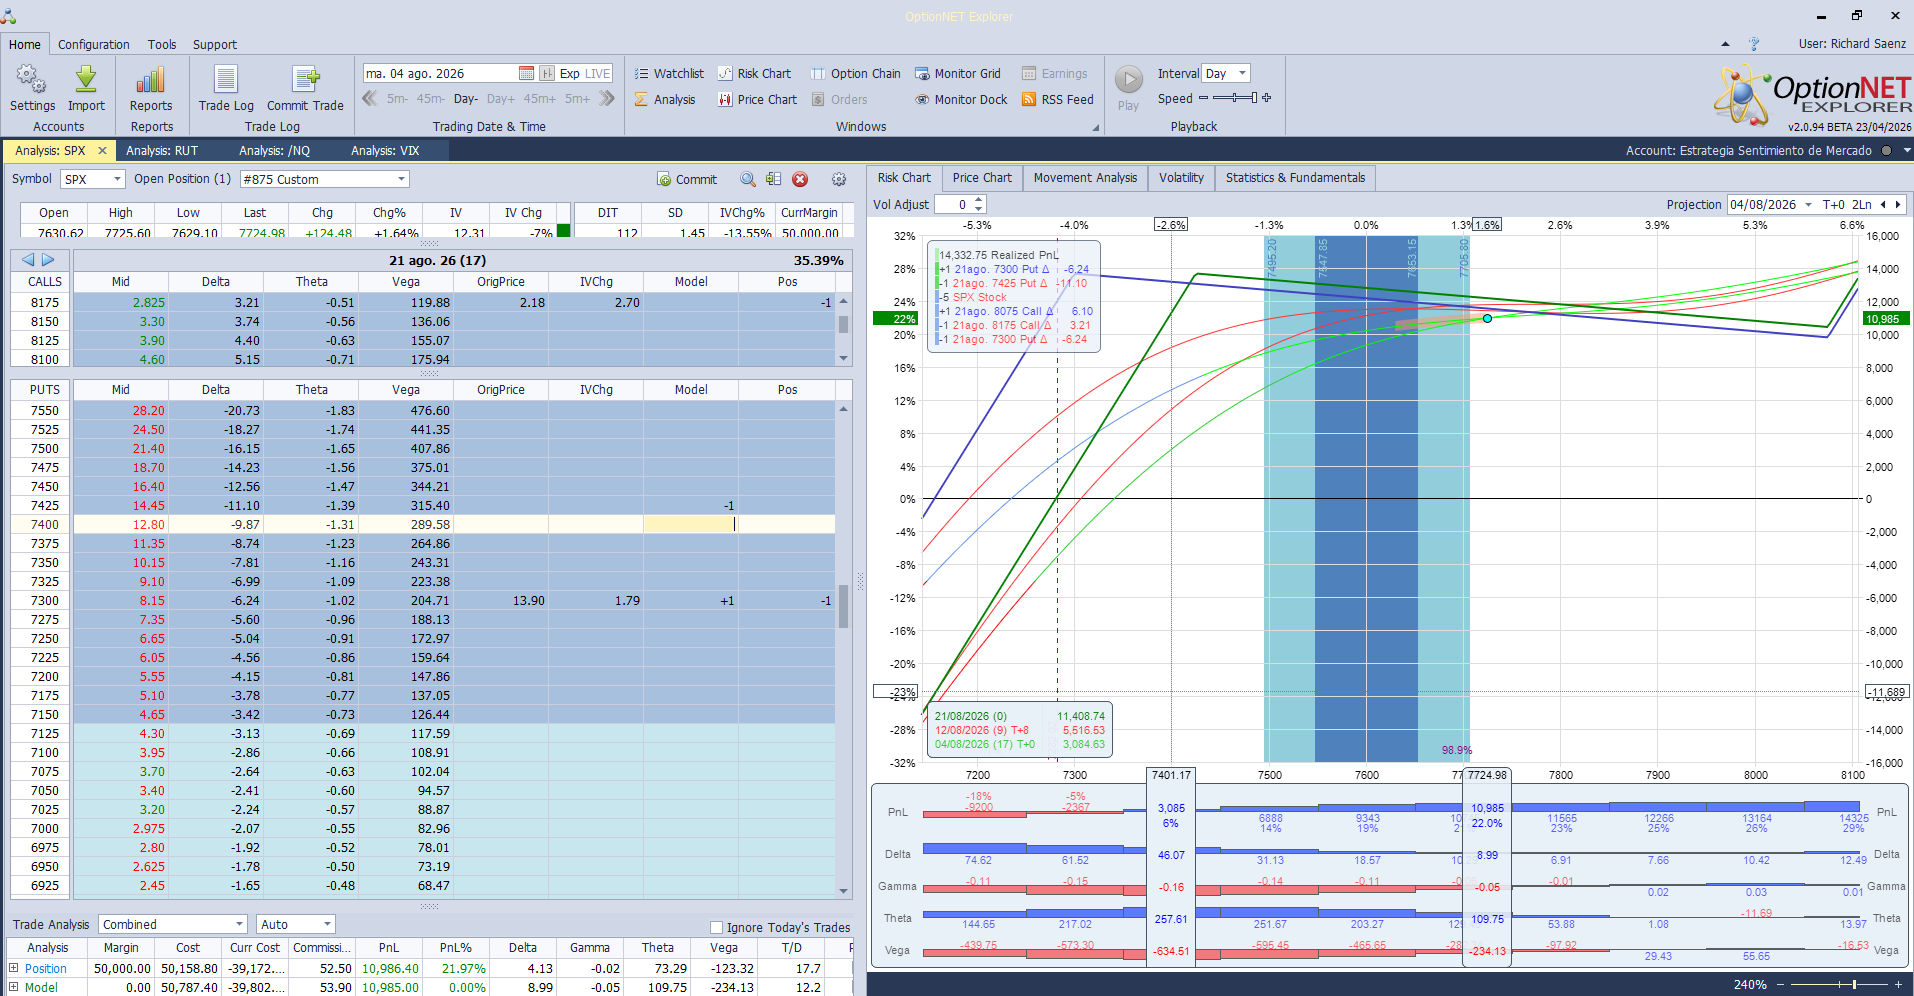Toggle the T+0 projection option
Image resolution: width=1914 pixels, height=996 pixels.
[1833, 204]
